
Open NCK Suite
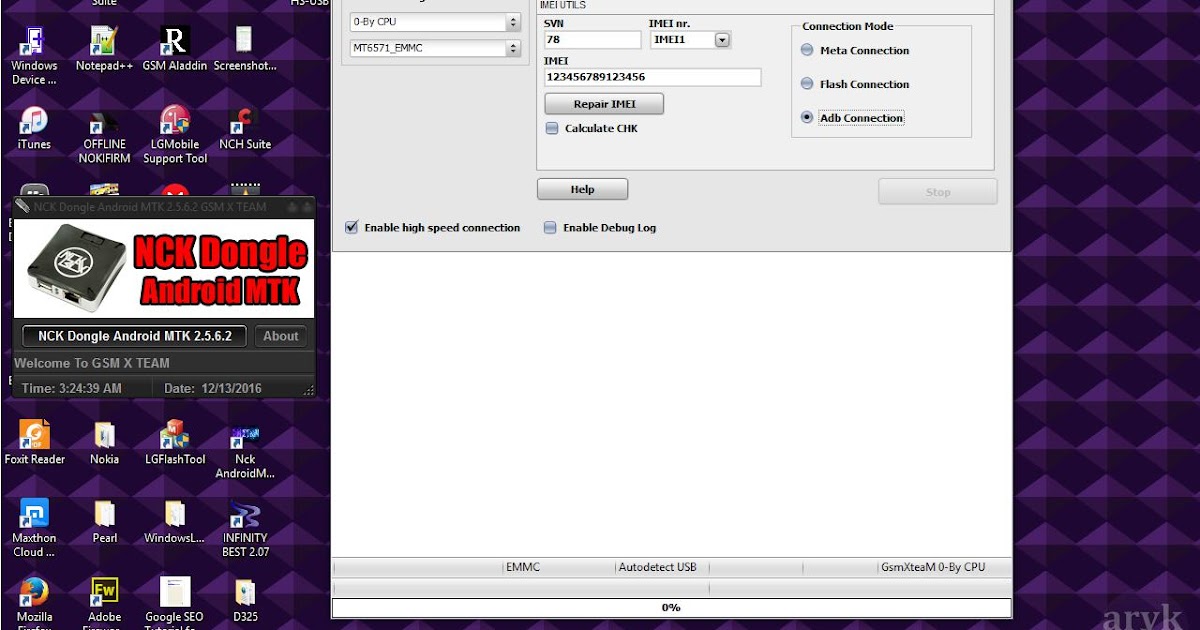(x=243, y=123)
